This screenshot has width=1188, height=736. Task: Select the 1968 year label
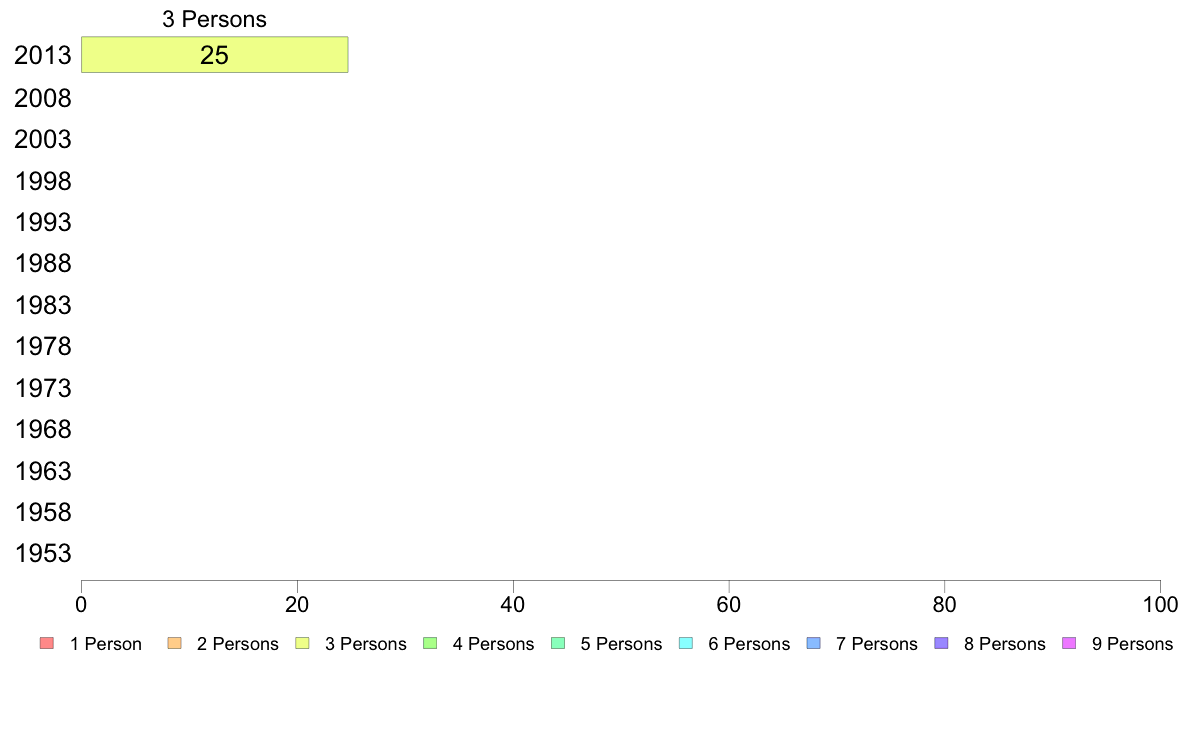43,430
